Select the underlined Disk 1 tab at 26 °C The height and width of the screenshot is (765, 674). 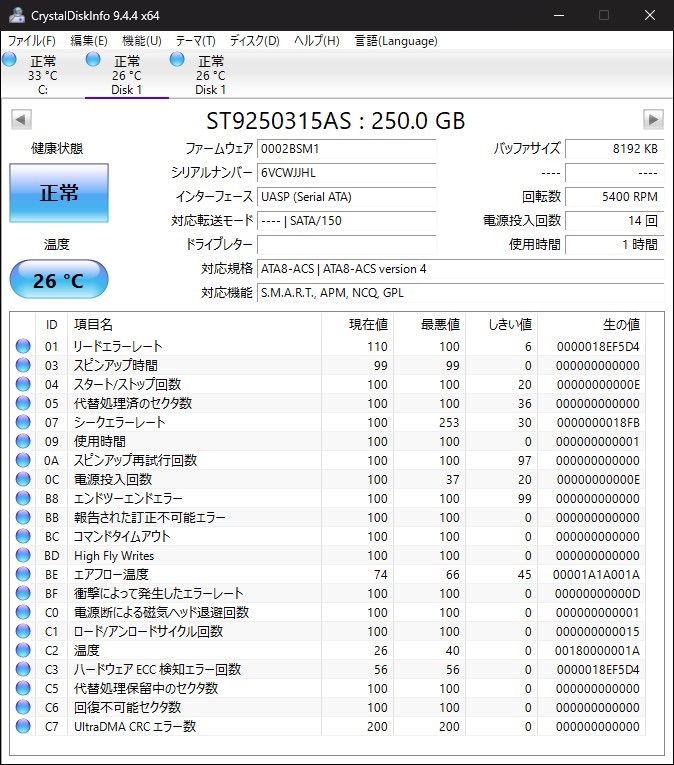click(126, 75)
